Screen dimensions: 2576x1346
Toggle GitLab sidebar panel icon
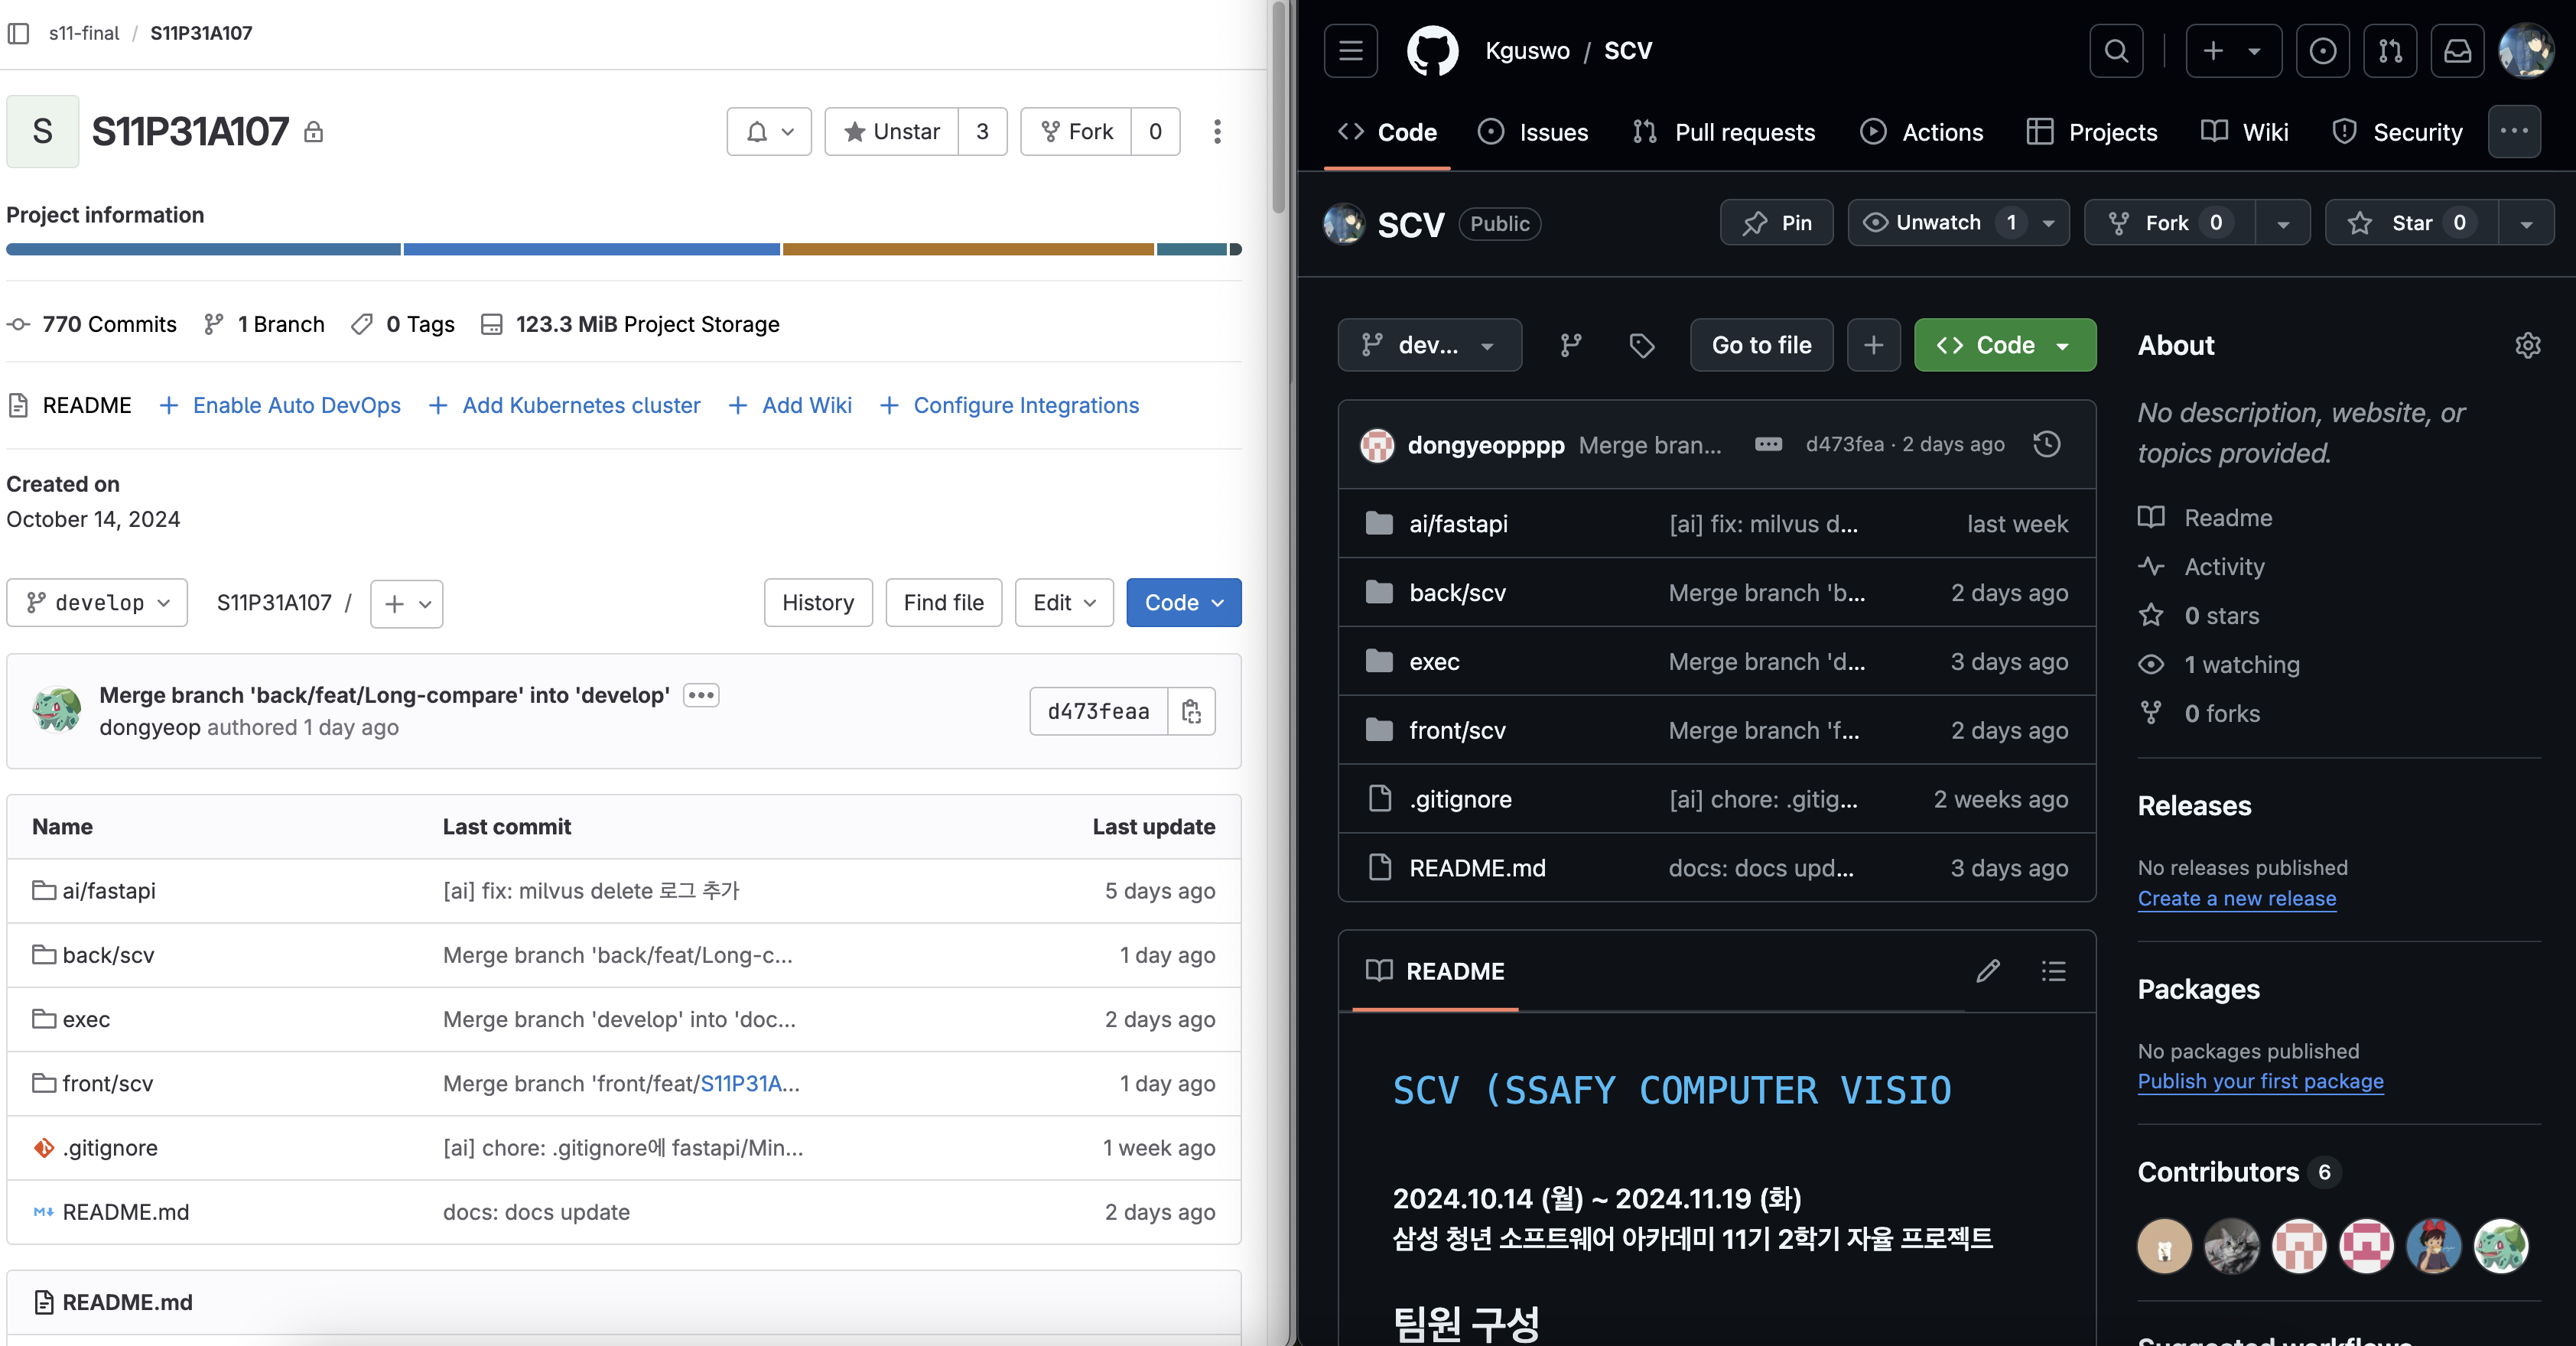(18, 33)
